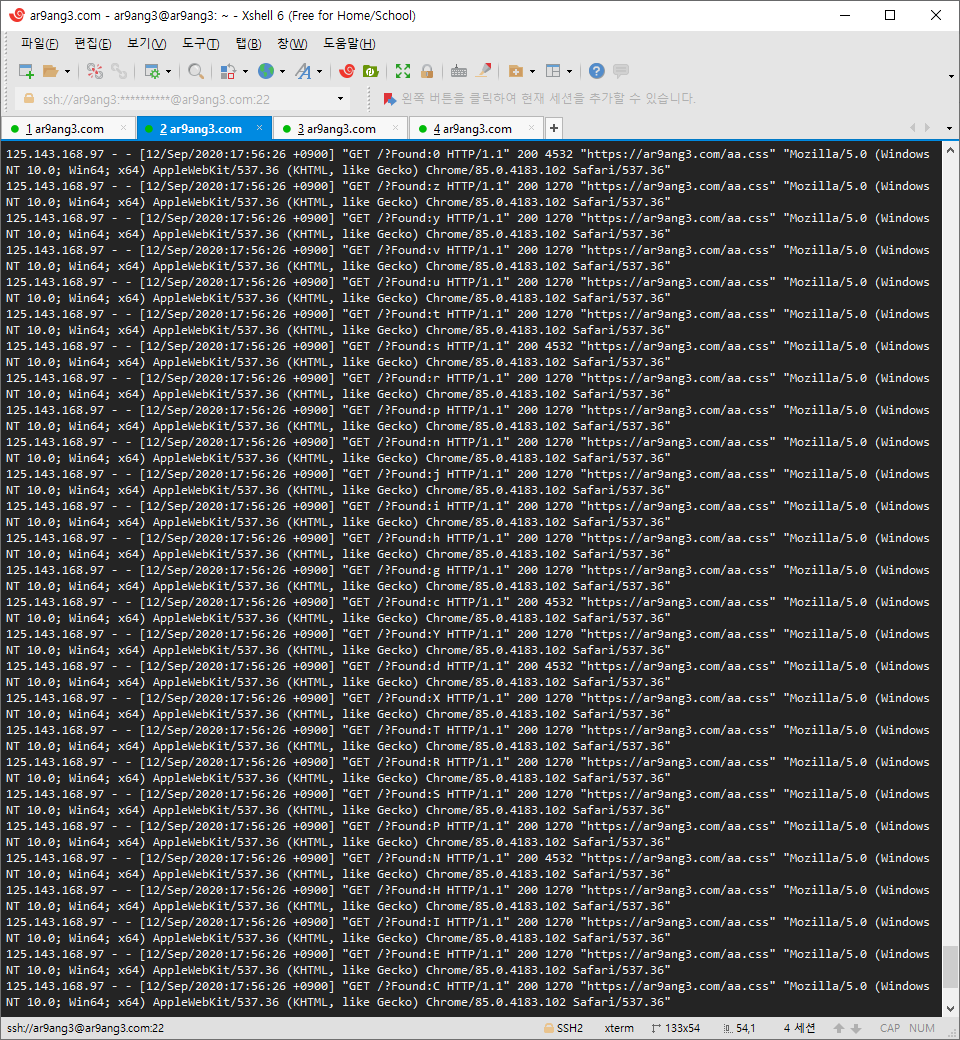Viewport: 960px width, 1040px height.
Task: Open the 도움말(H) menu
Action: pyautogui.click(x=349, y=44)
